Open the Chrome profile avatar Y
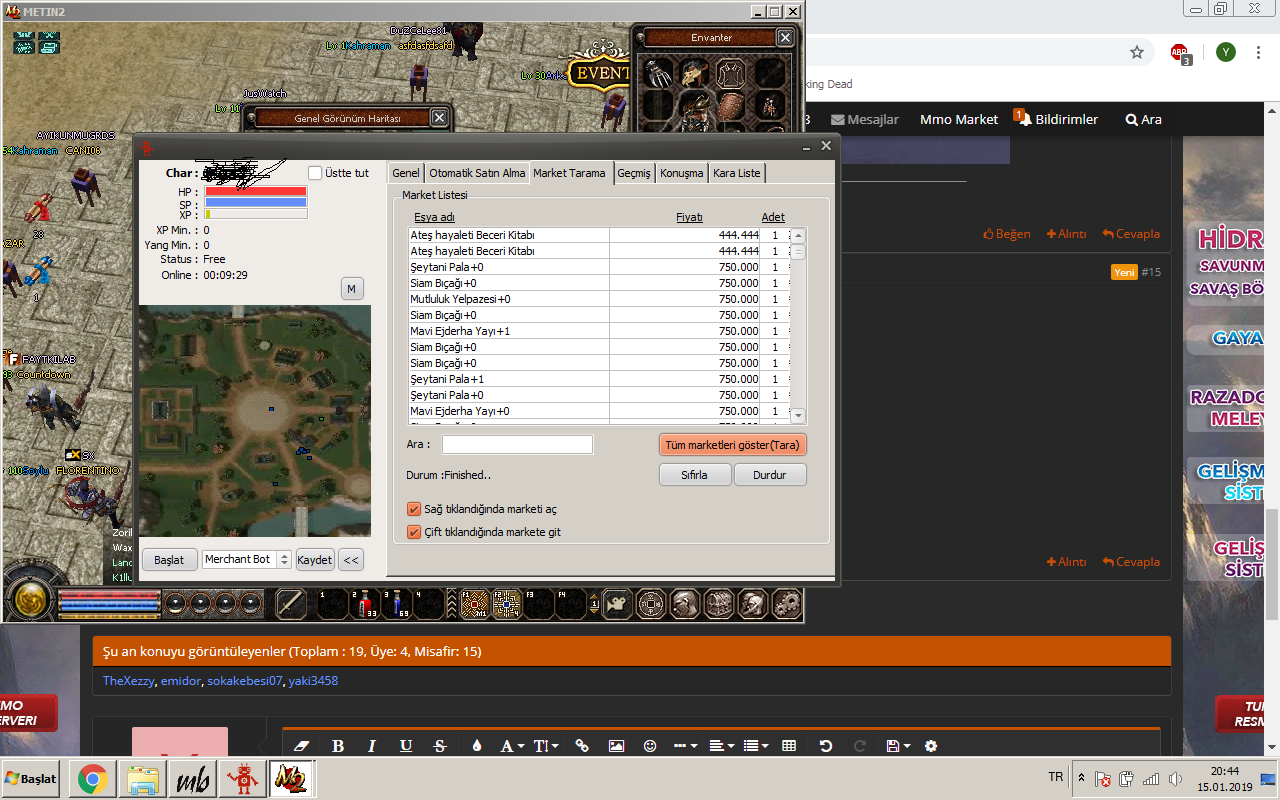 point(1225,52)
